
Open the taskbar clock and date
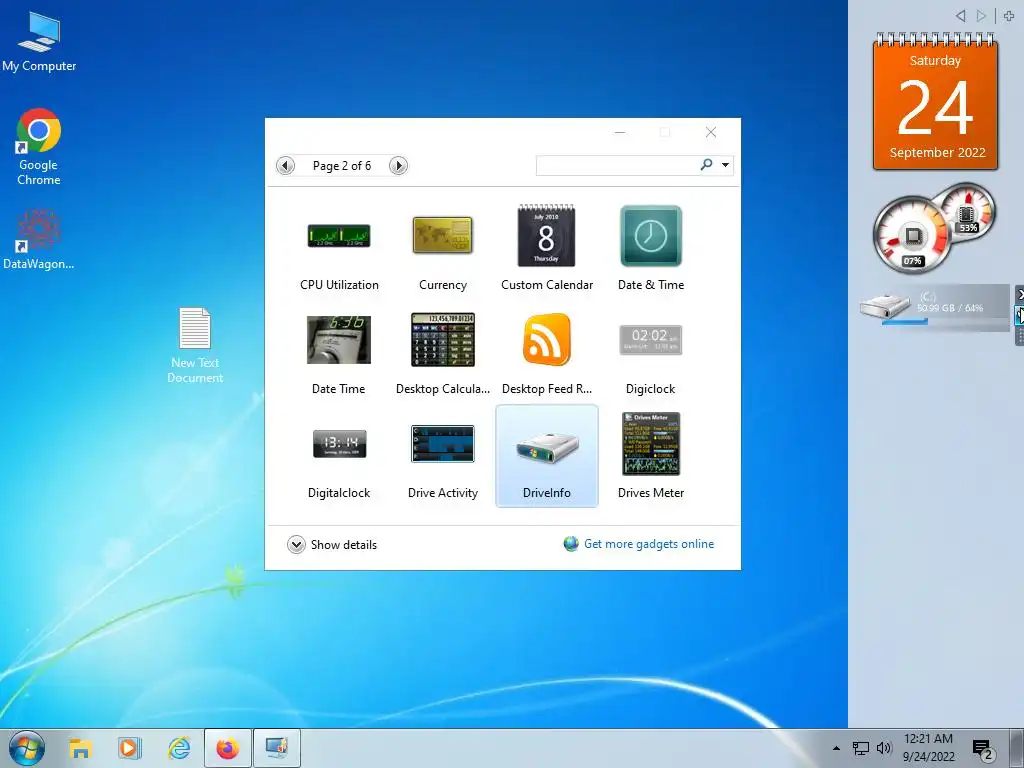pos(929,748)
